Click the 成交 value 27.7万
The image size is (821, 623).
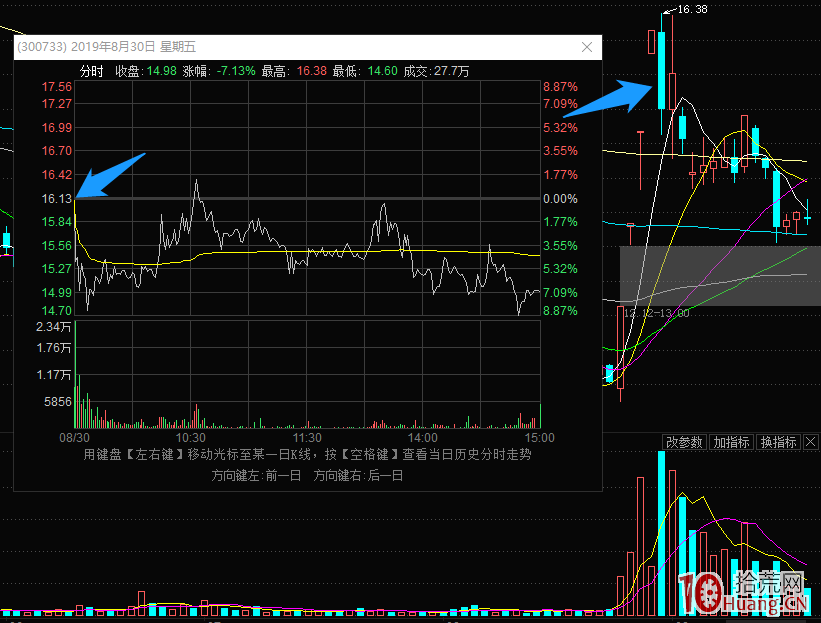(x=451, y=71)
